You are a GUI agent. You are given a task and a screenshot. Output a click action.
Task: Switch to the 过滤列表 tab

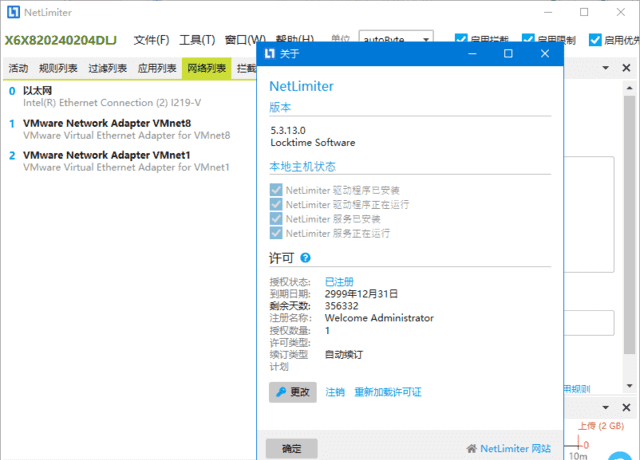107,68
